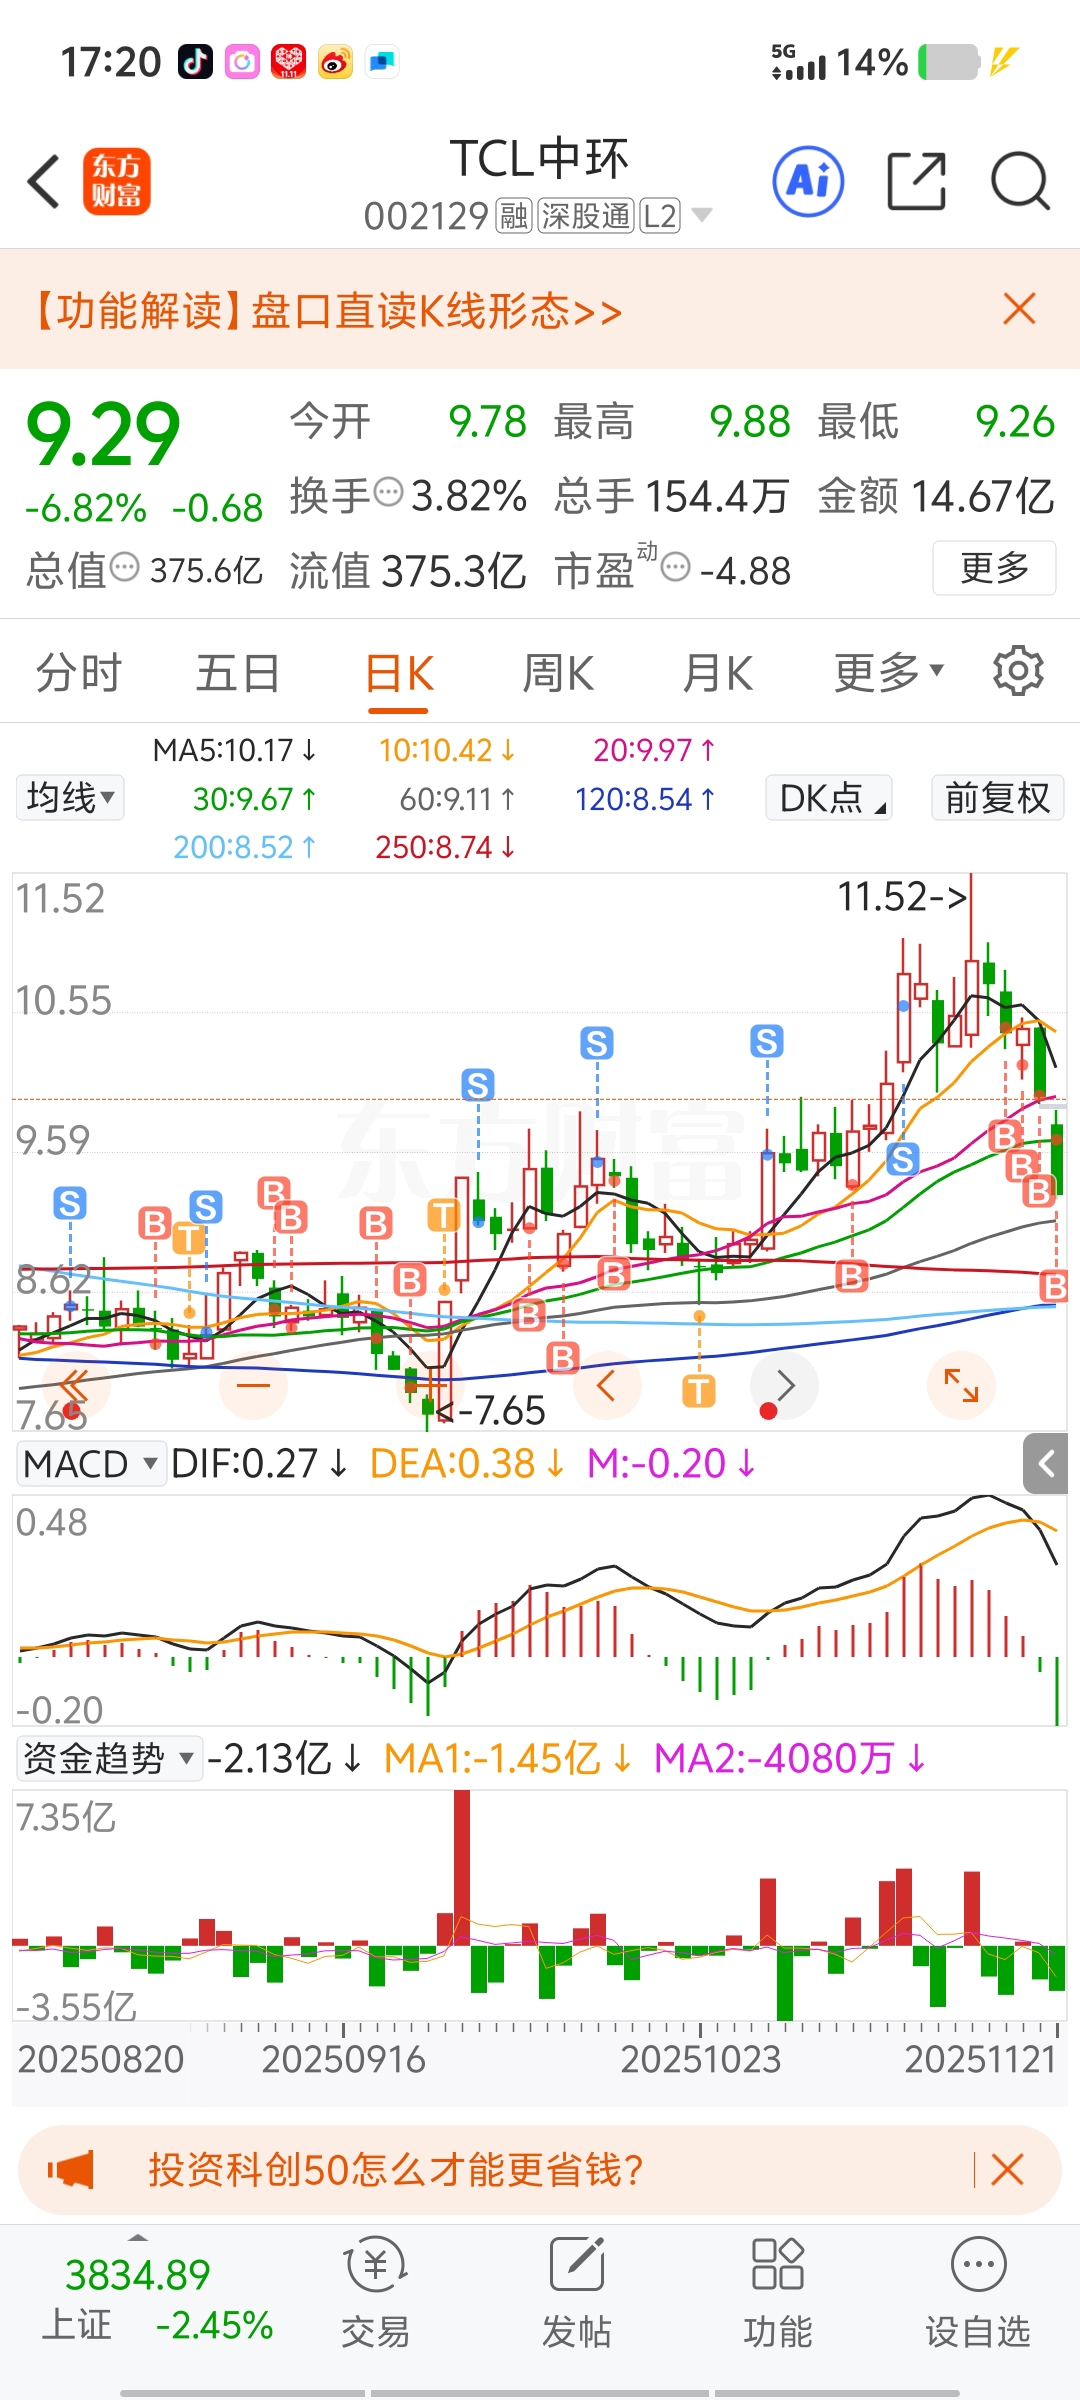Tap the 深股通 badge

click(x=586, y=216)
